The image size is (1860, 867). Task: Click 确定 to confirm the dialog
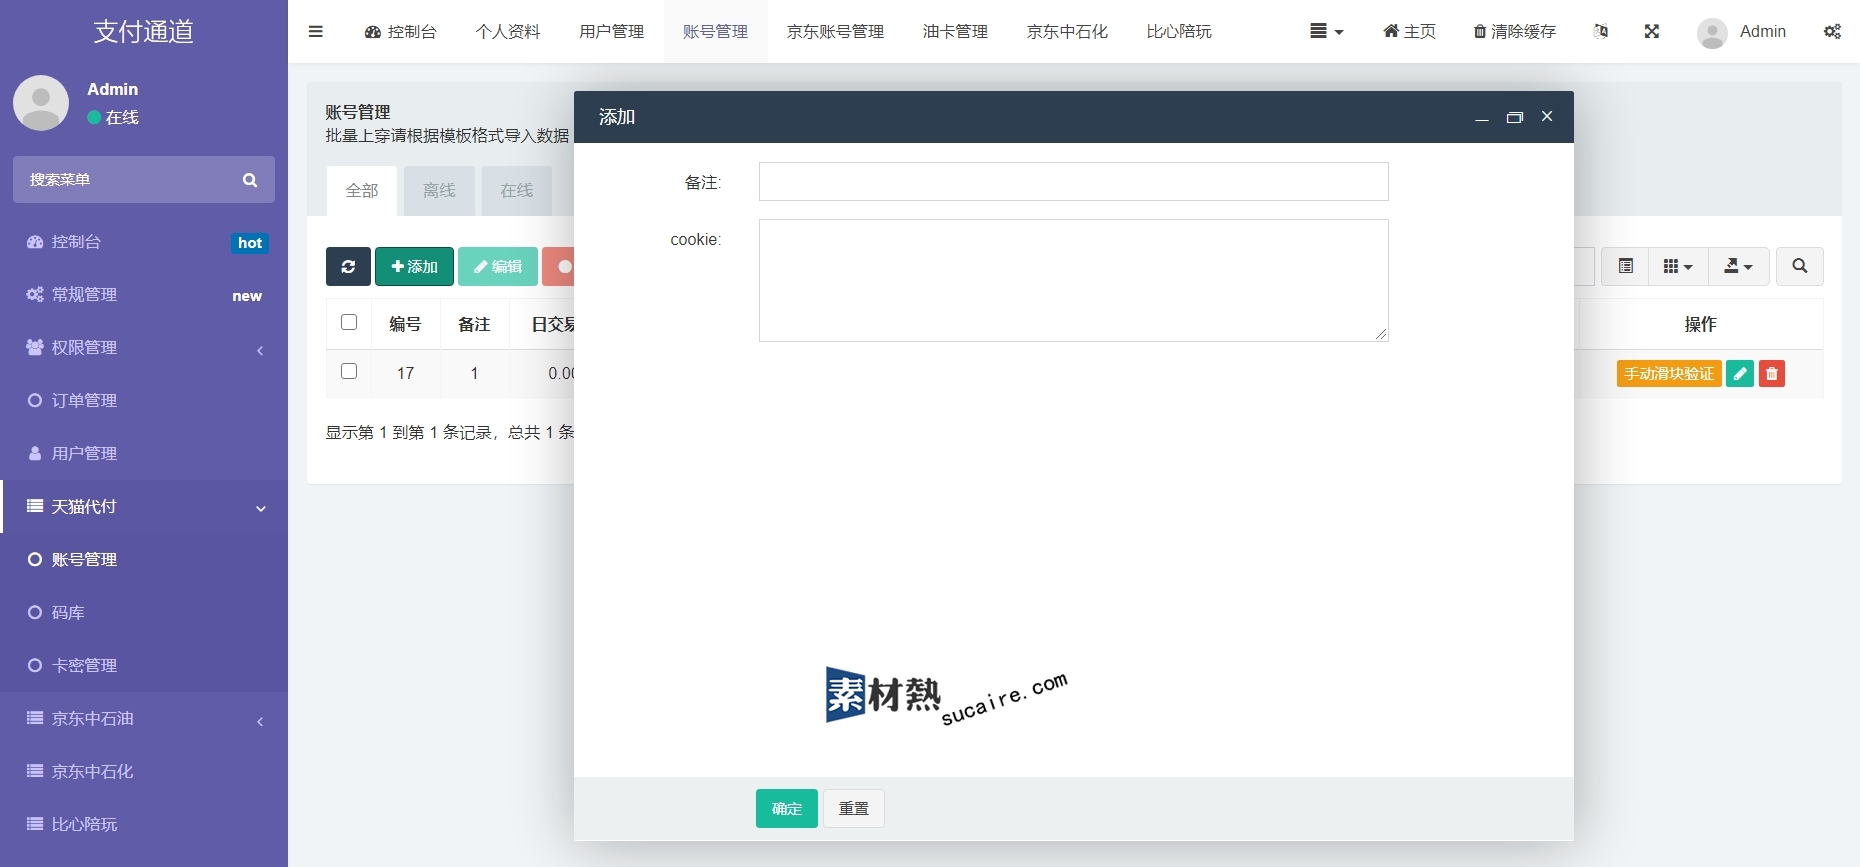(787, 809)
